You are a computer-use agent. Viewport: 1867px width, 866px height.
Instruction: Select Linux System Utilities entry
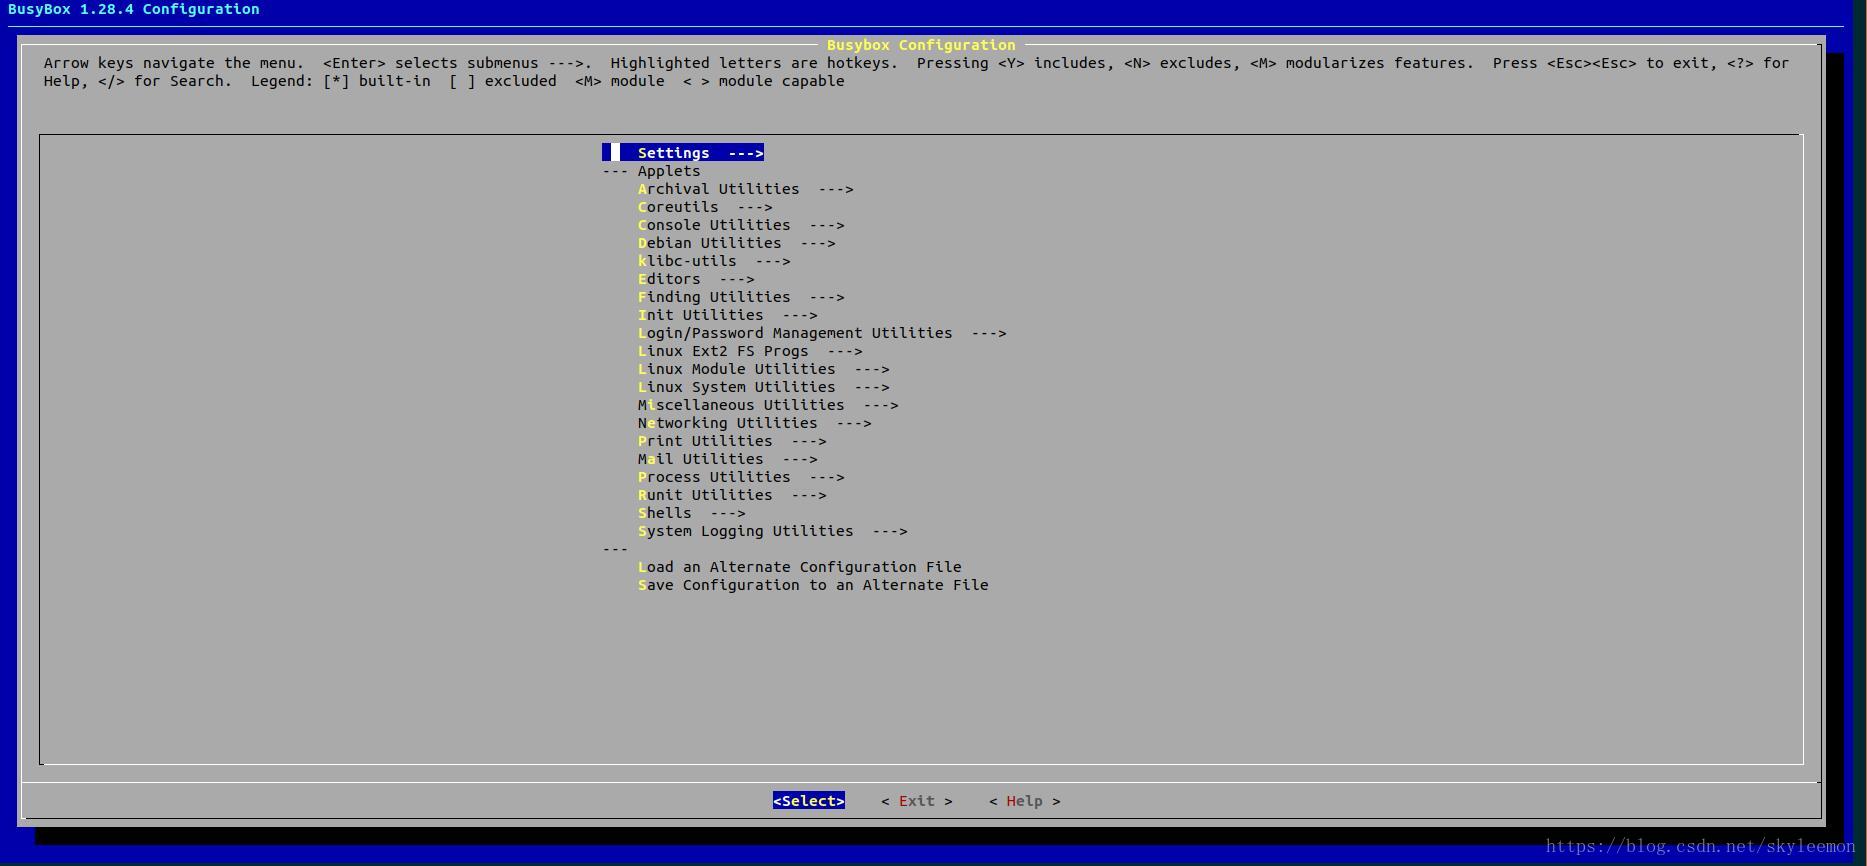tap(764, 387)
